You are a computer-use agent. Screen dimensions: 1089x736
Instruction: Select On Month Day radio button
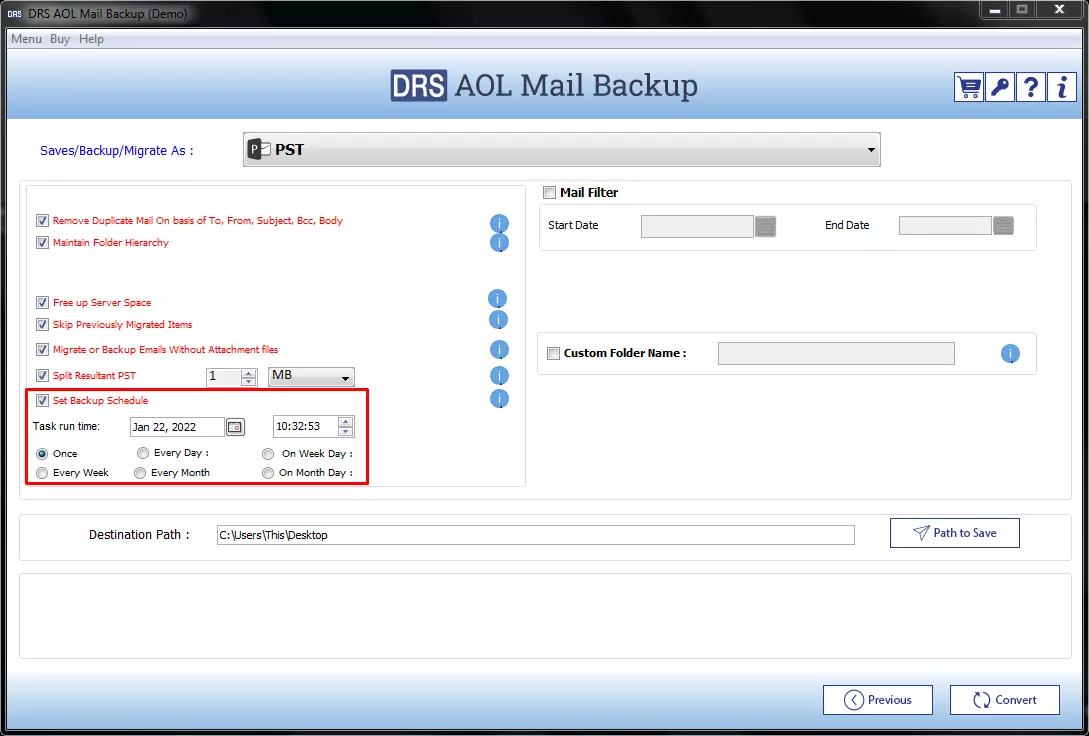click(268, 473)
